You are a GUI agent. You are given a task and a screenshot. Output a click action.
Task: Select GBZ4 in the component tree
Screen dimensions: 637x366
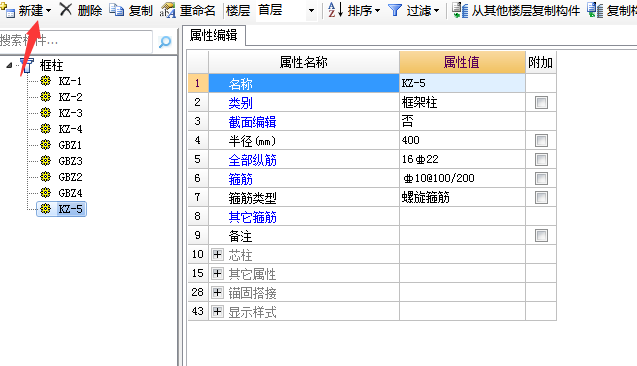pyautogui.click(x=70, y=193)
